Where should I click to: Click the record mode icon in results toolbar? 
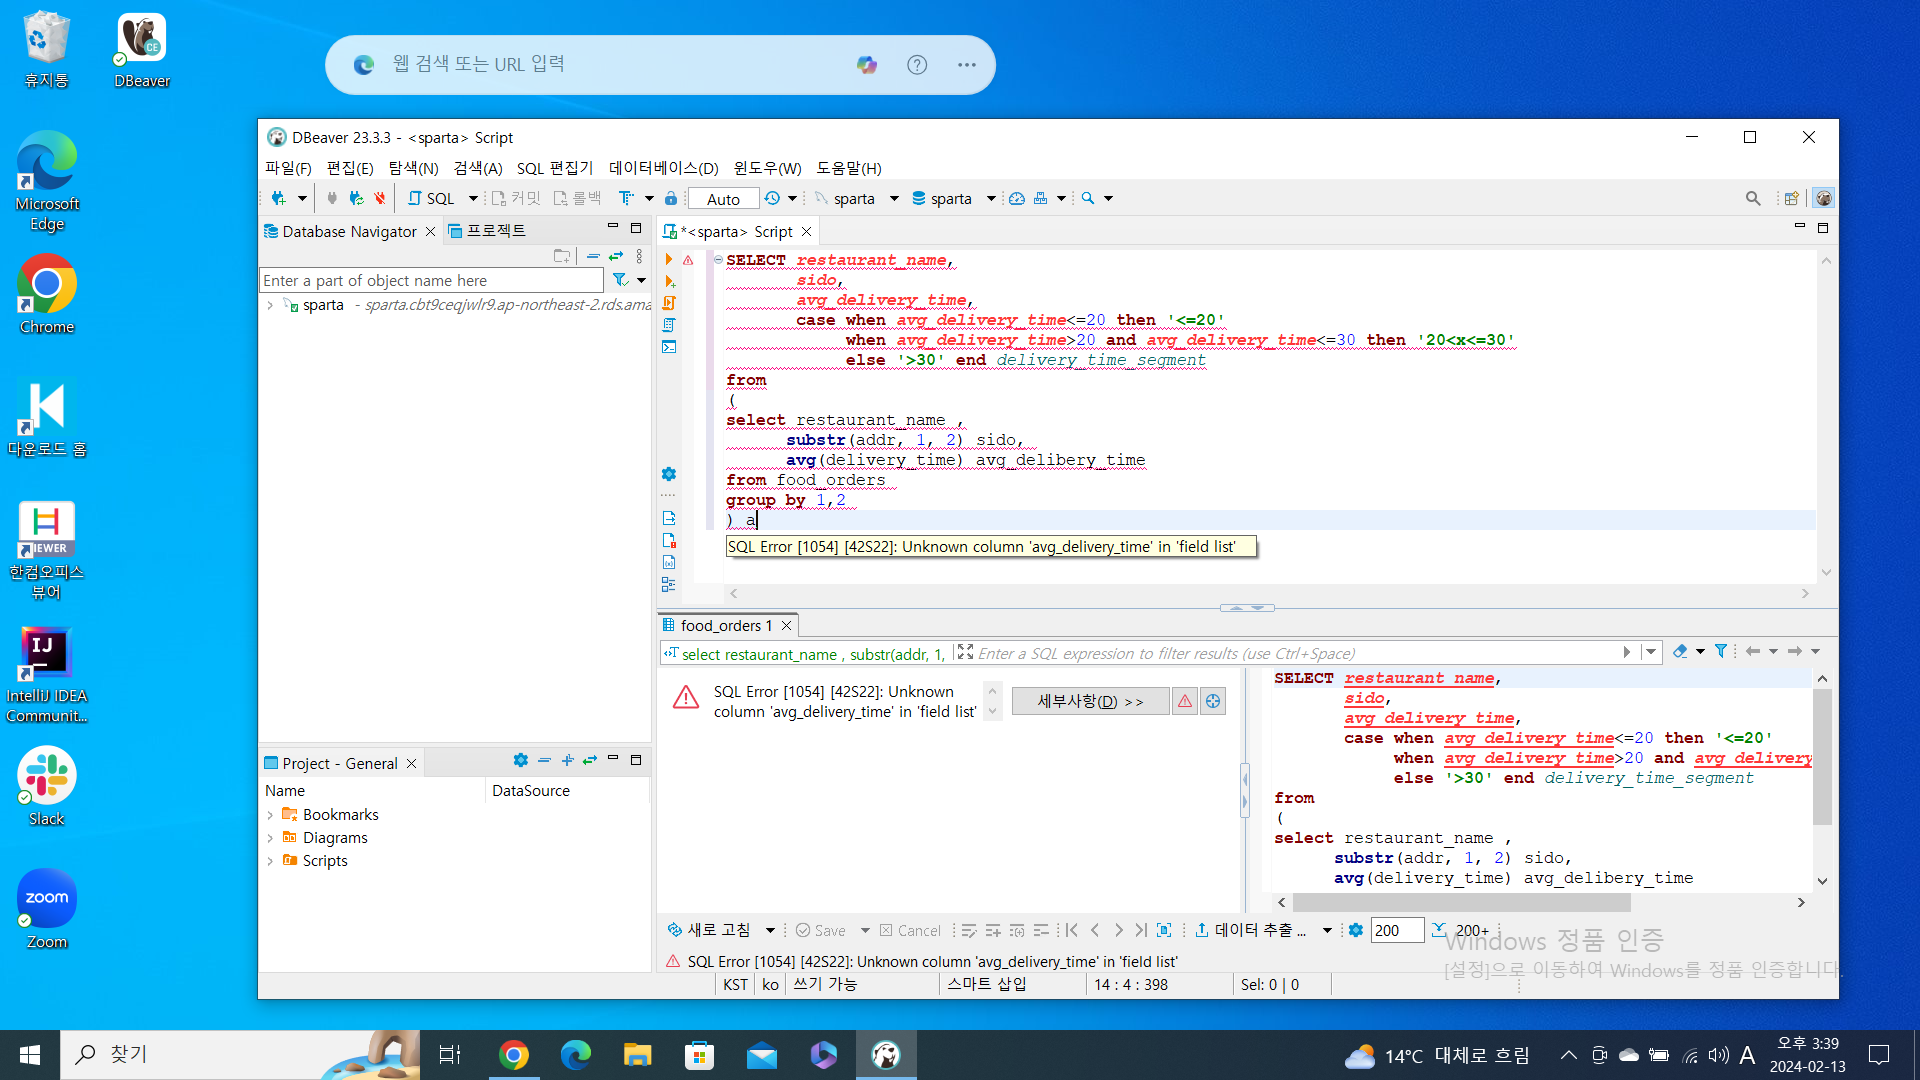coord(1164,930)
